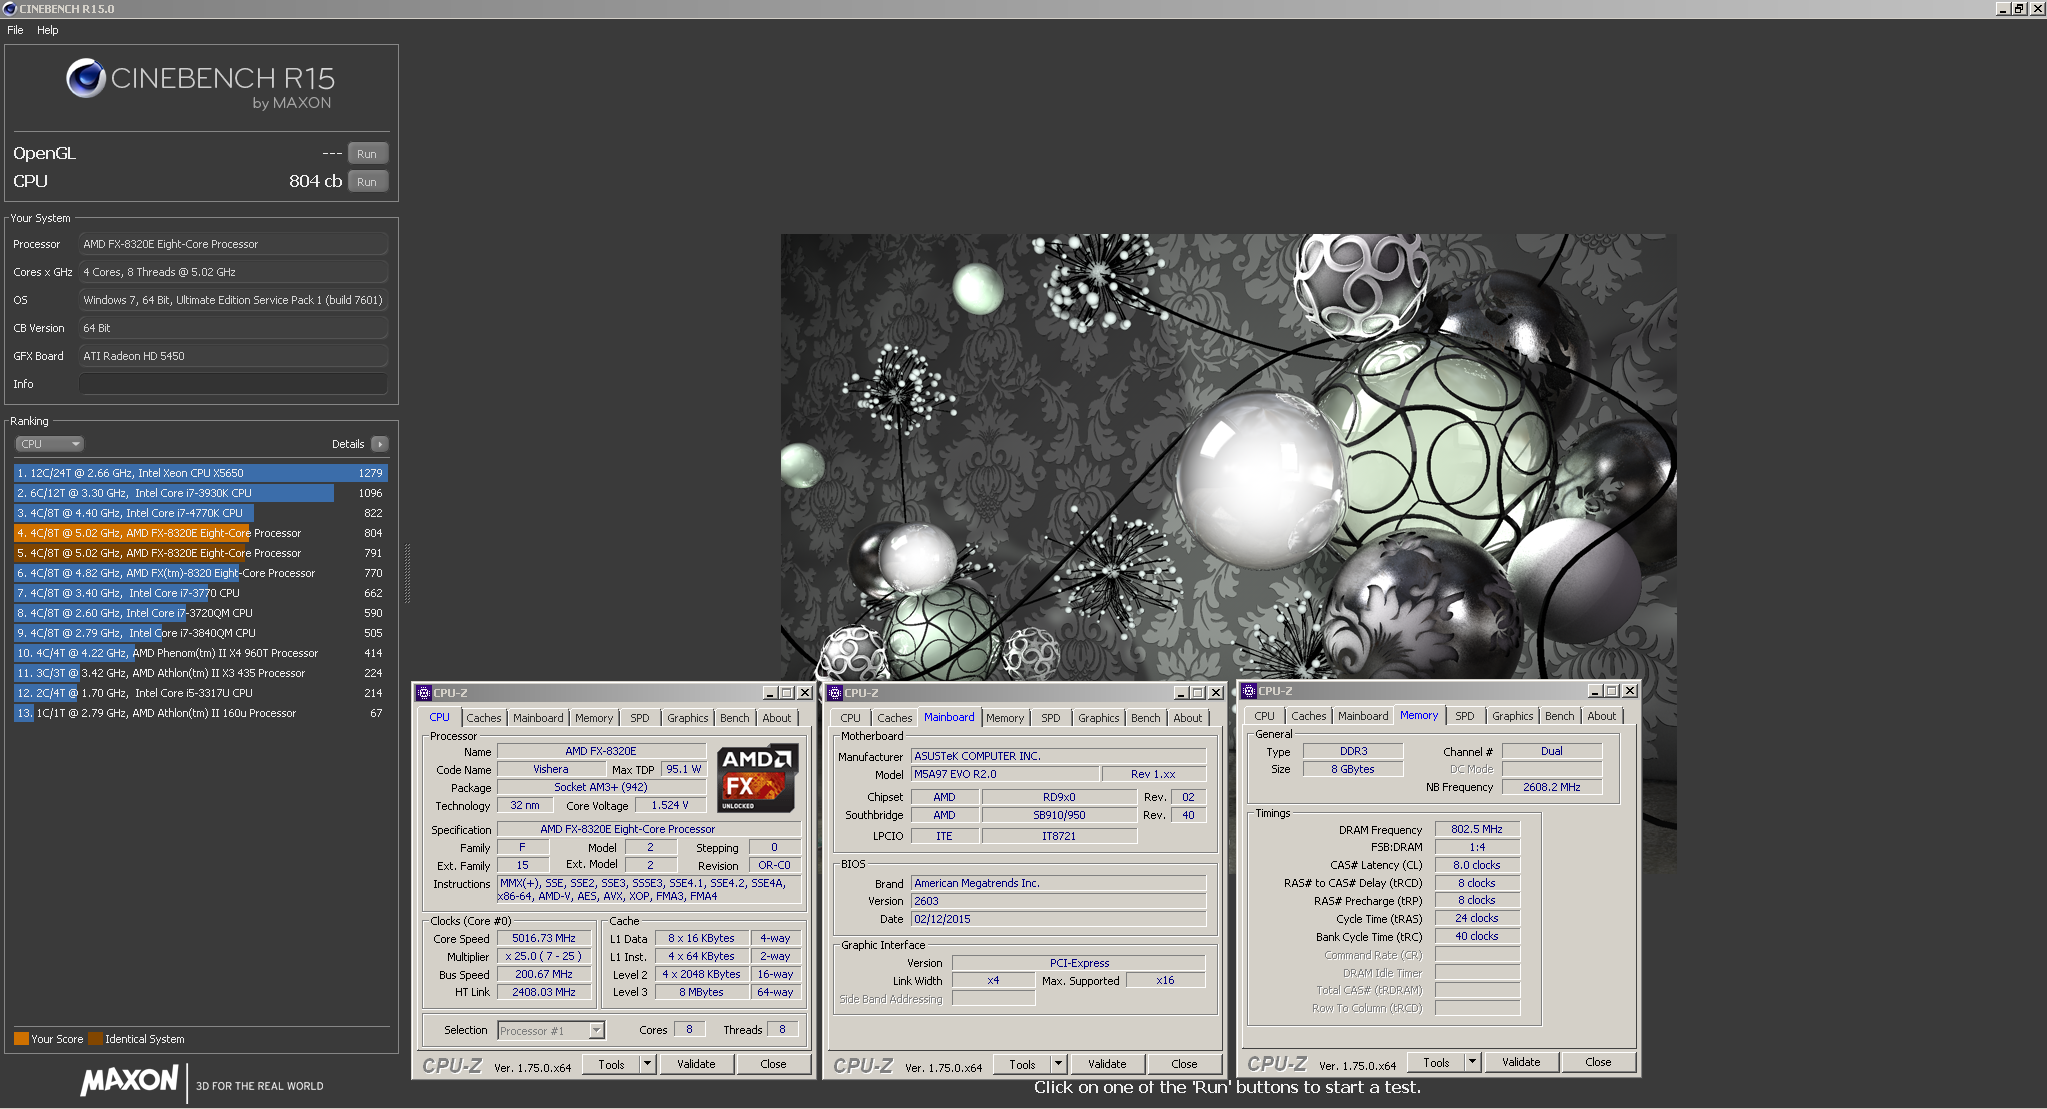Open Processor #1 selection dropdown
The width and height of the screenshot is (2047, 1109).
(x=551, y=1031)
